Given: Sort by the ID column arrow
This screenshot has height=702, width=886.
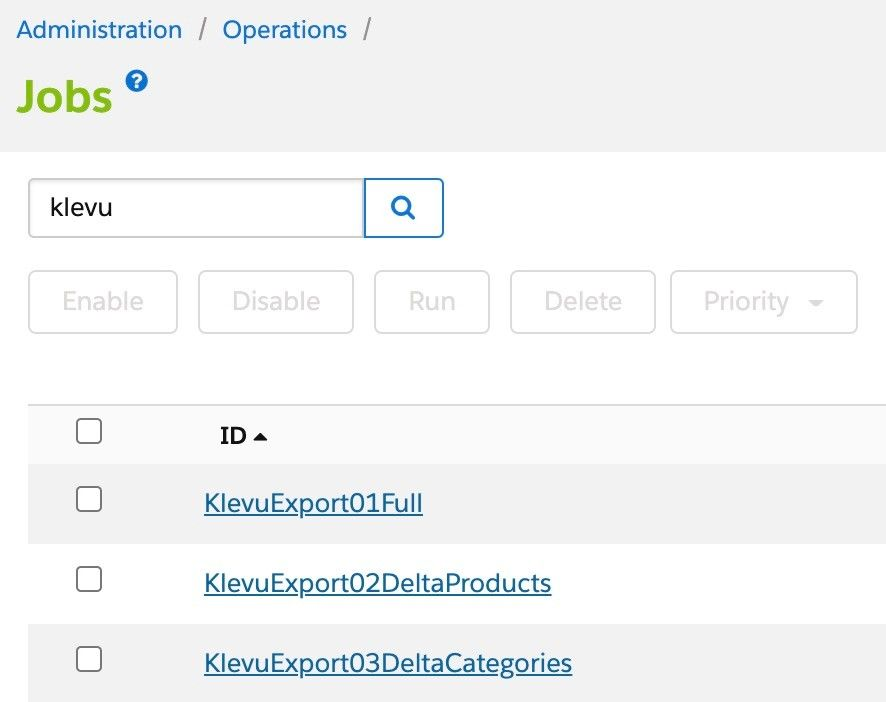Looking at the screenshot, I should [260, 436].
